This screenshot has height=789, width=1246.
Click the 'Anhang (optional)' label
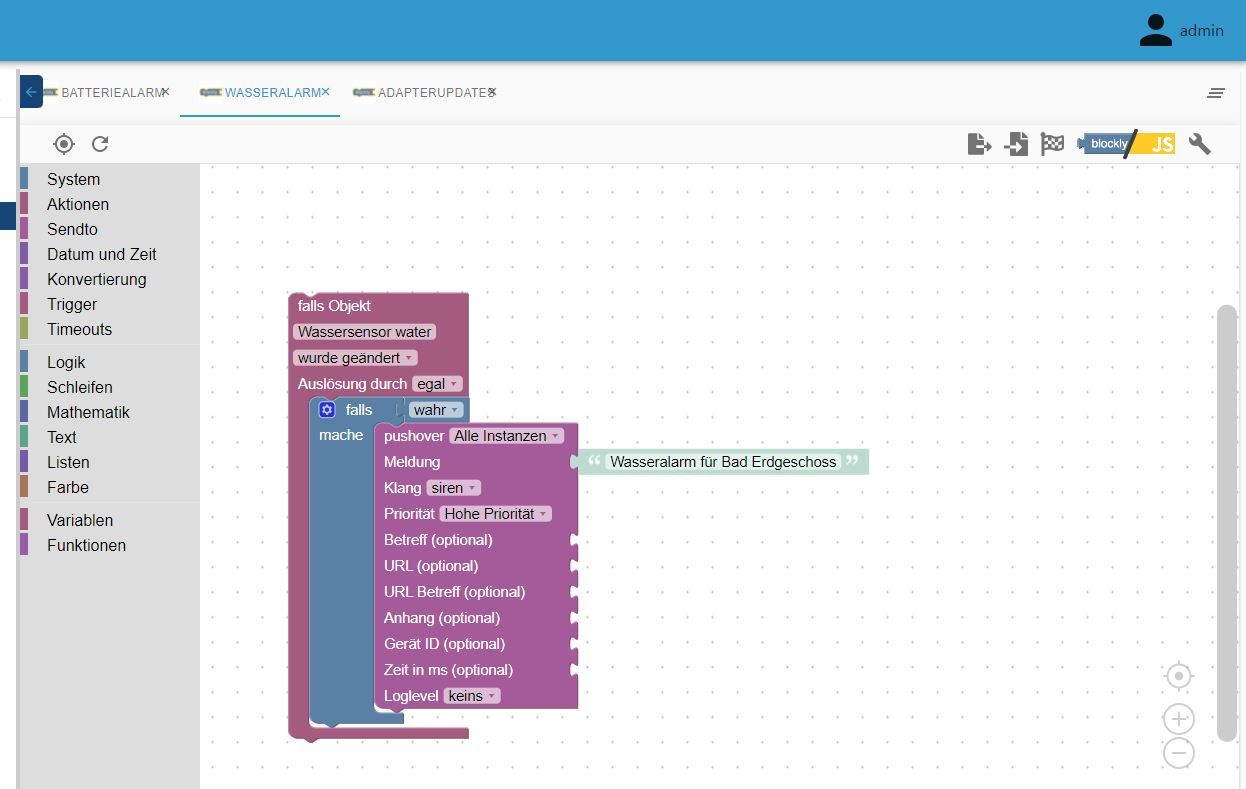[442, 618]
